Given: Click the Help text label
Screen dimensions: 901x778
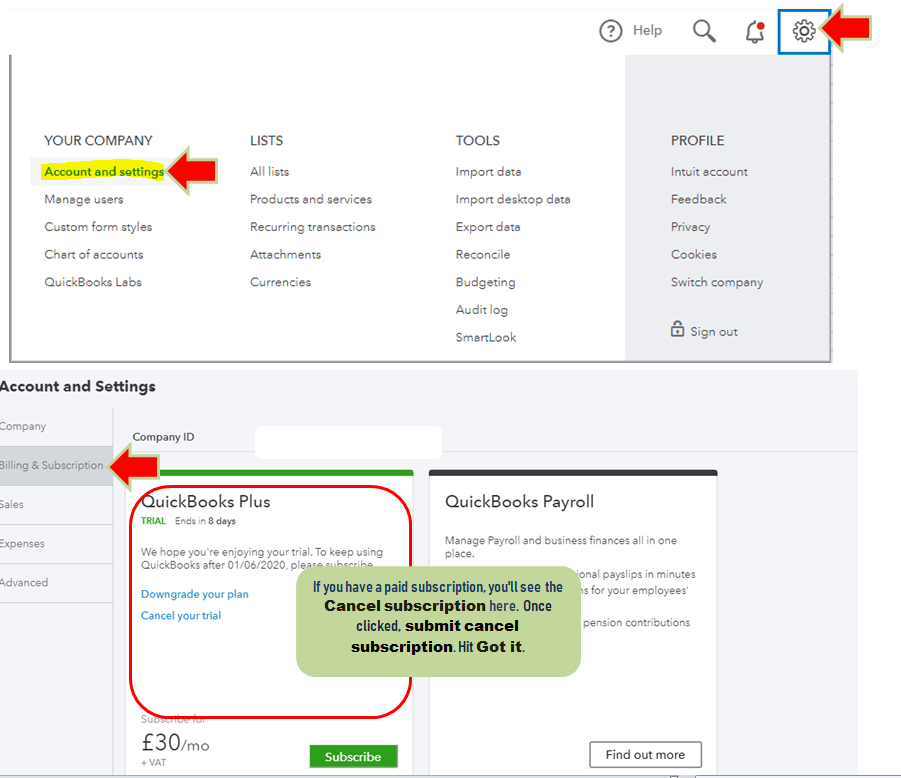Looking at the screenshot, I should 648,30.
